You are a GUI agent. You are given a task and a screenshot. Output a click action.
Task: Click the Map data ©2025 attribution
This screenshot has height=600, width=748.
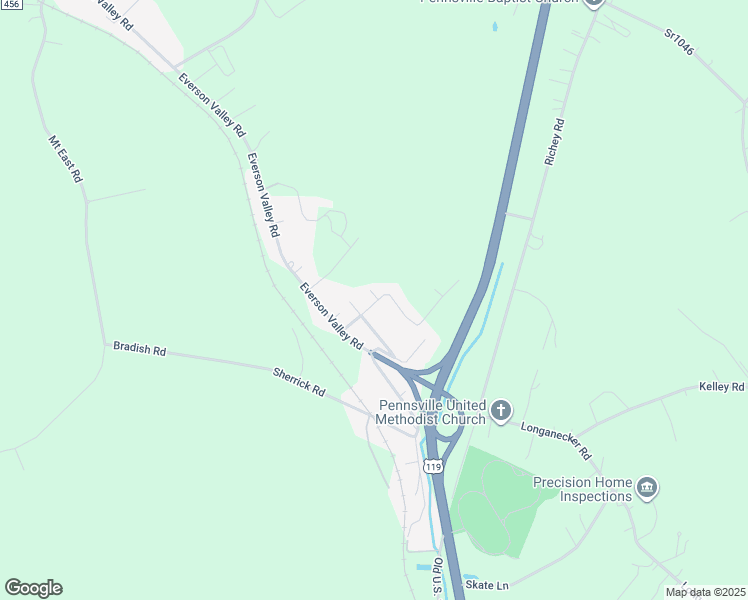click(x=705, y=592)
